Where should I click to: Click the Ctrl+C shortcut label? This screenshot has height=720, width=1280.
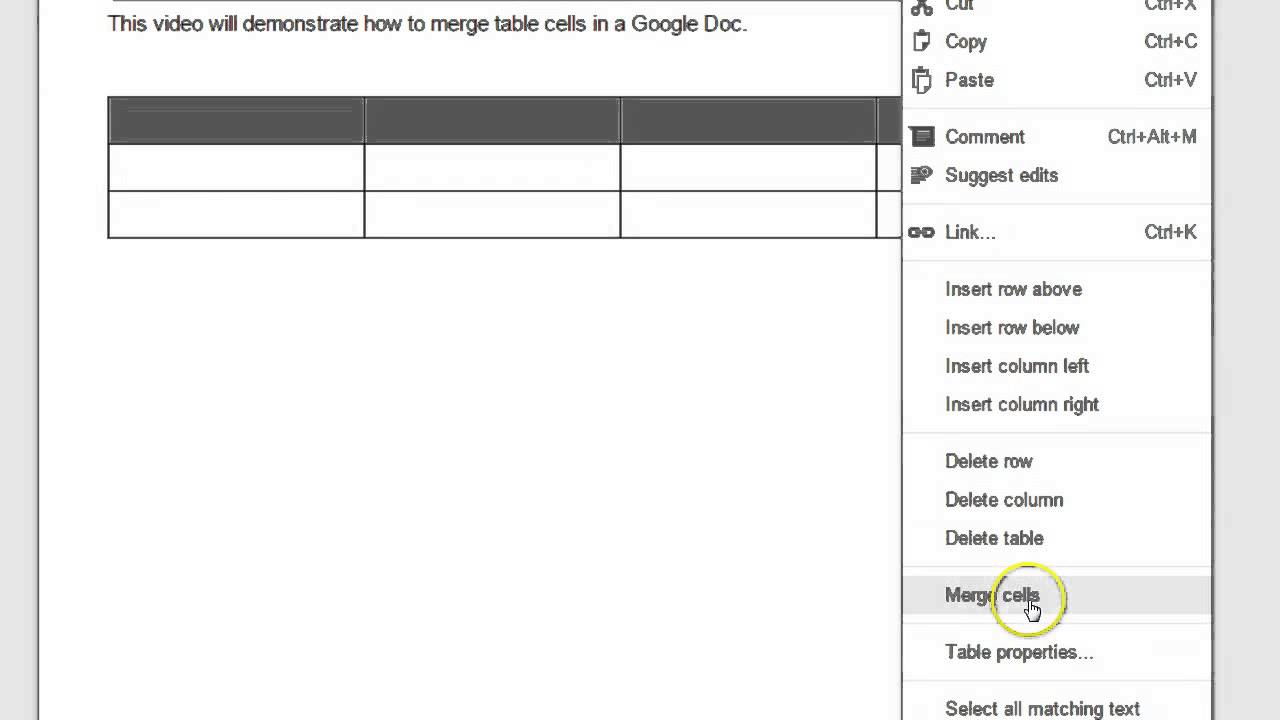[1170, 42]
